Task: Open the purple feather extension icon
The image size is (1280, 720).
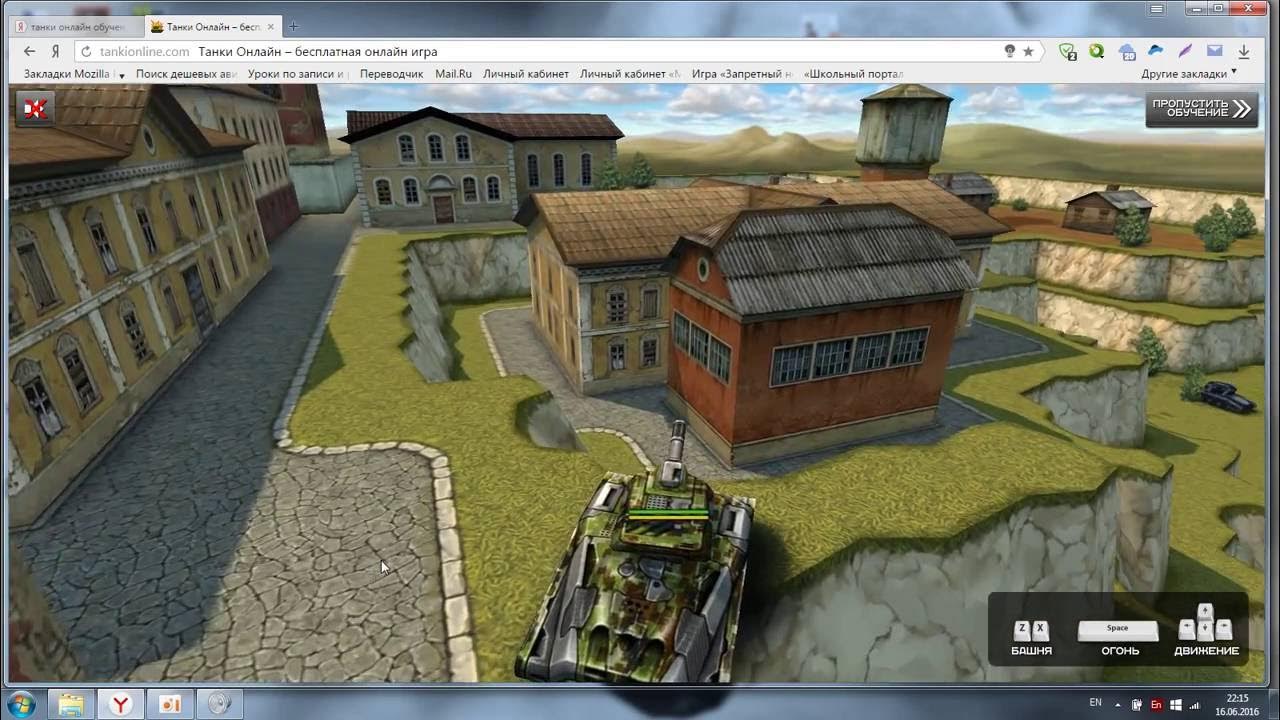Action: point(1185,51)
